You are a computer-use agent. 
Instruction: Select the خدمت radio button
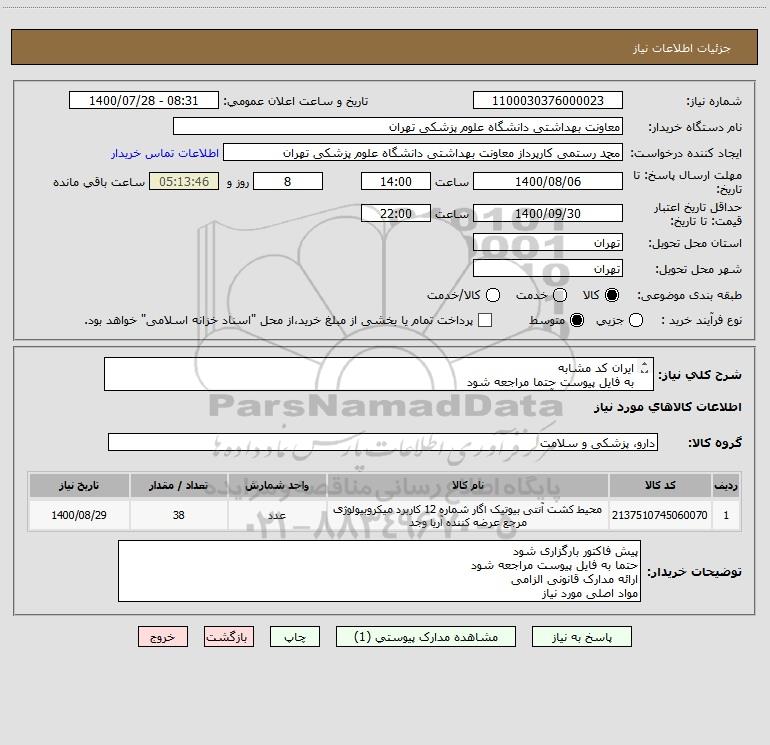(x=560, y=295)
